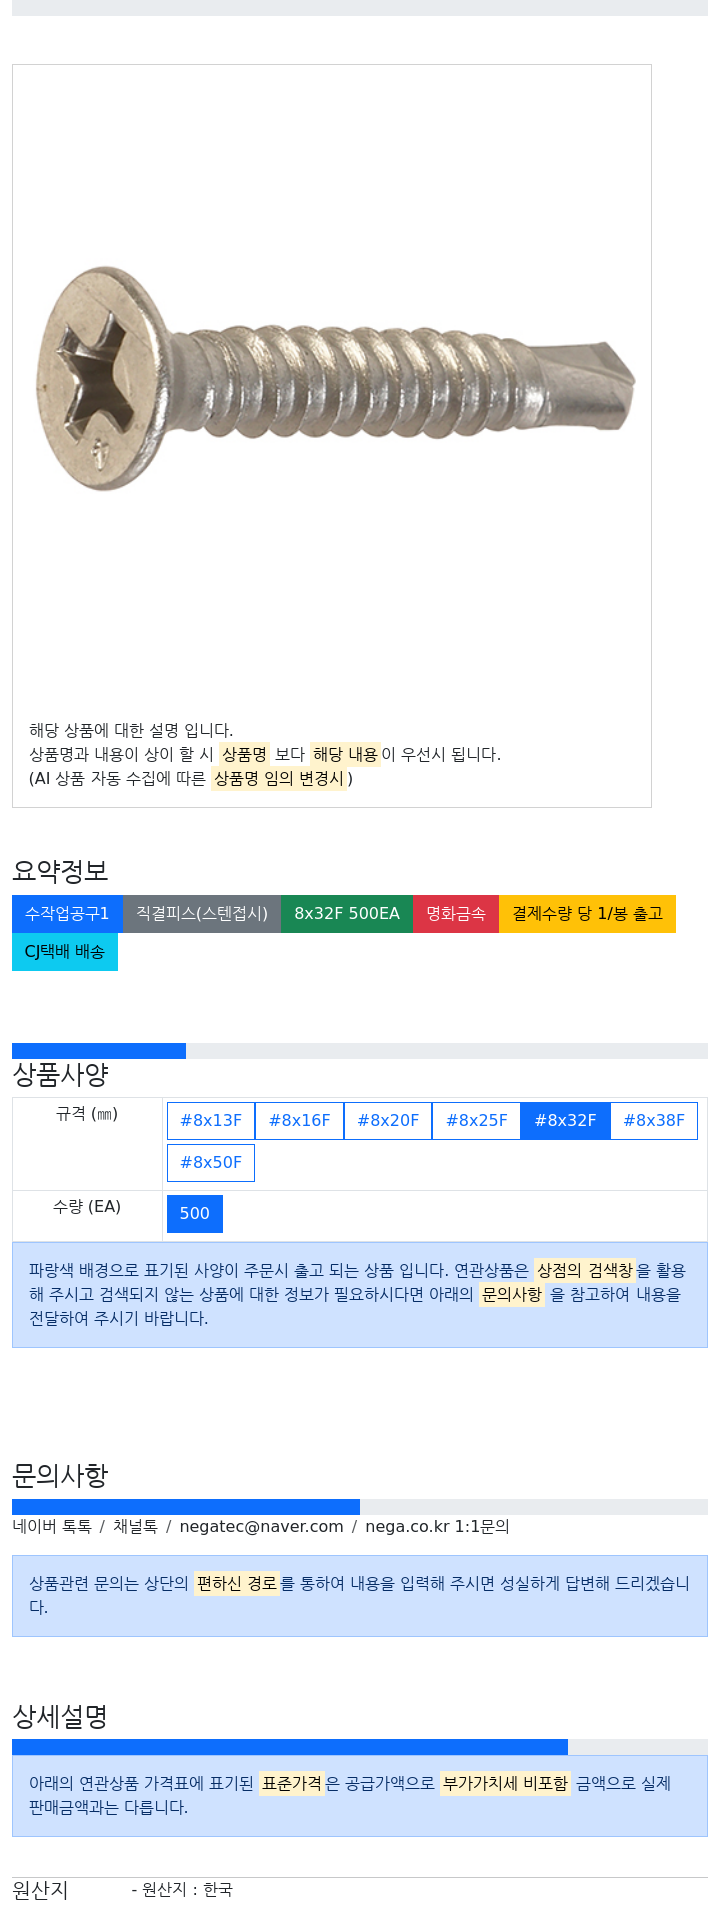Pick the #8x25F size option
720x1910 pixels.
pyautogui.click(x=476, y=1121)
